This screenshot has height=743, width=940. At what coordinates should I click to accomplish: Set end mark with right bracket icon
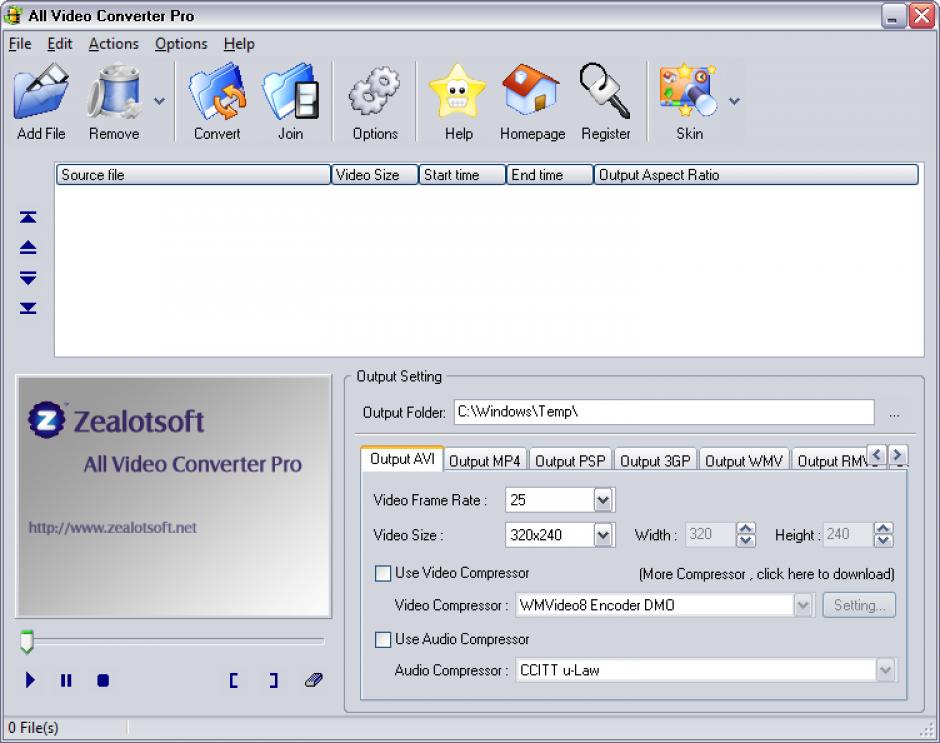click(x=273, y=680)
